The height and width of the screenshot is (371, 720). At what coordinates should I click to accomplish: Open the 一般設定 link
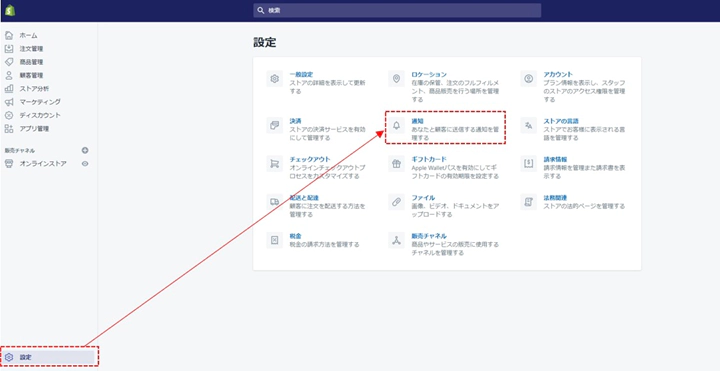301,74
